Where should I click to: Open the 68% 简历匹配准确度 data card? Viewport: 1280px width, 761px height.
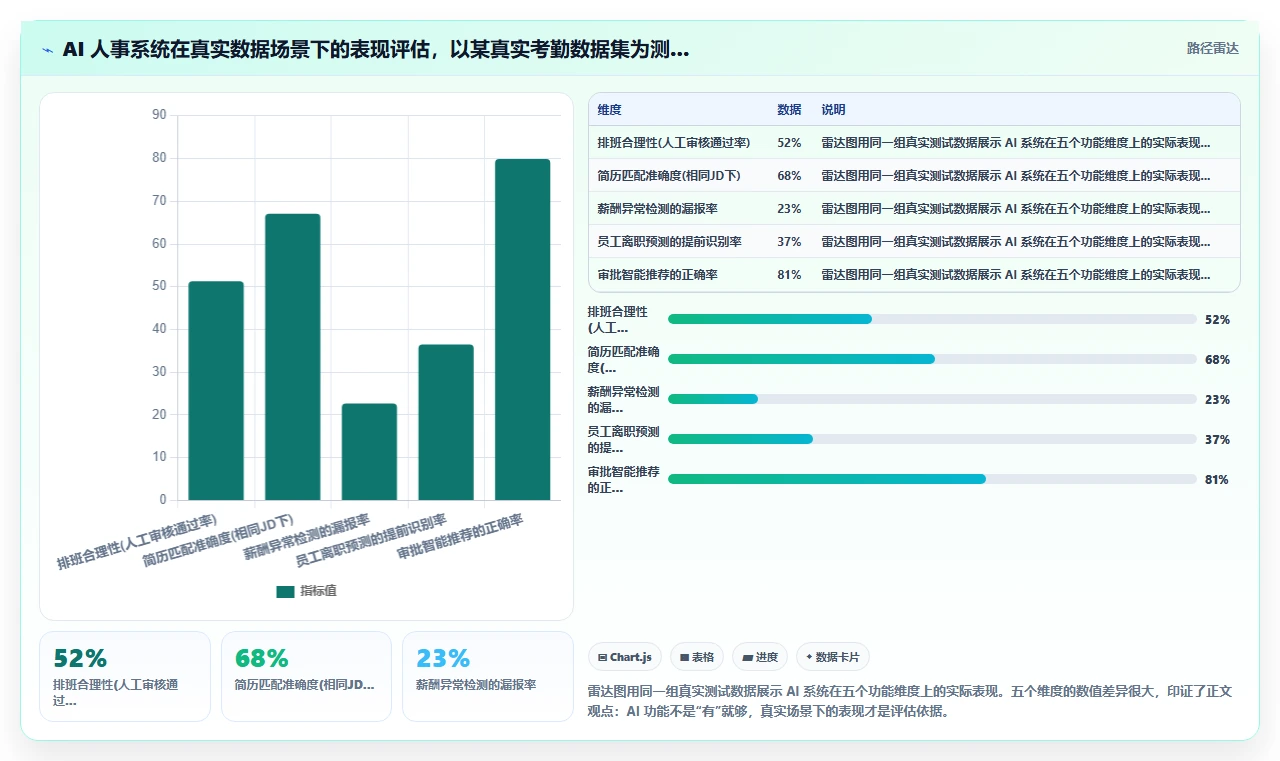(x=306, y=676)
